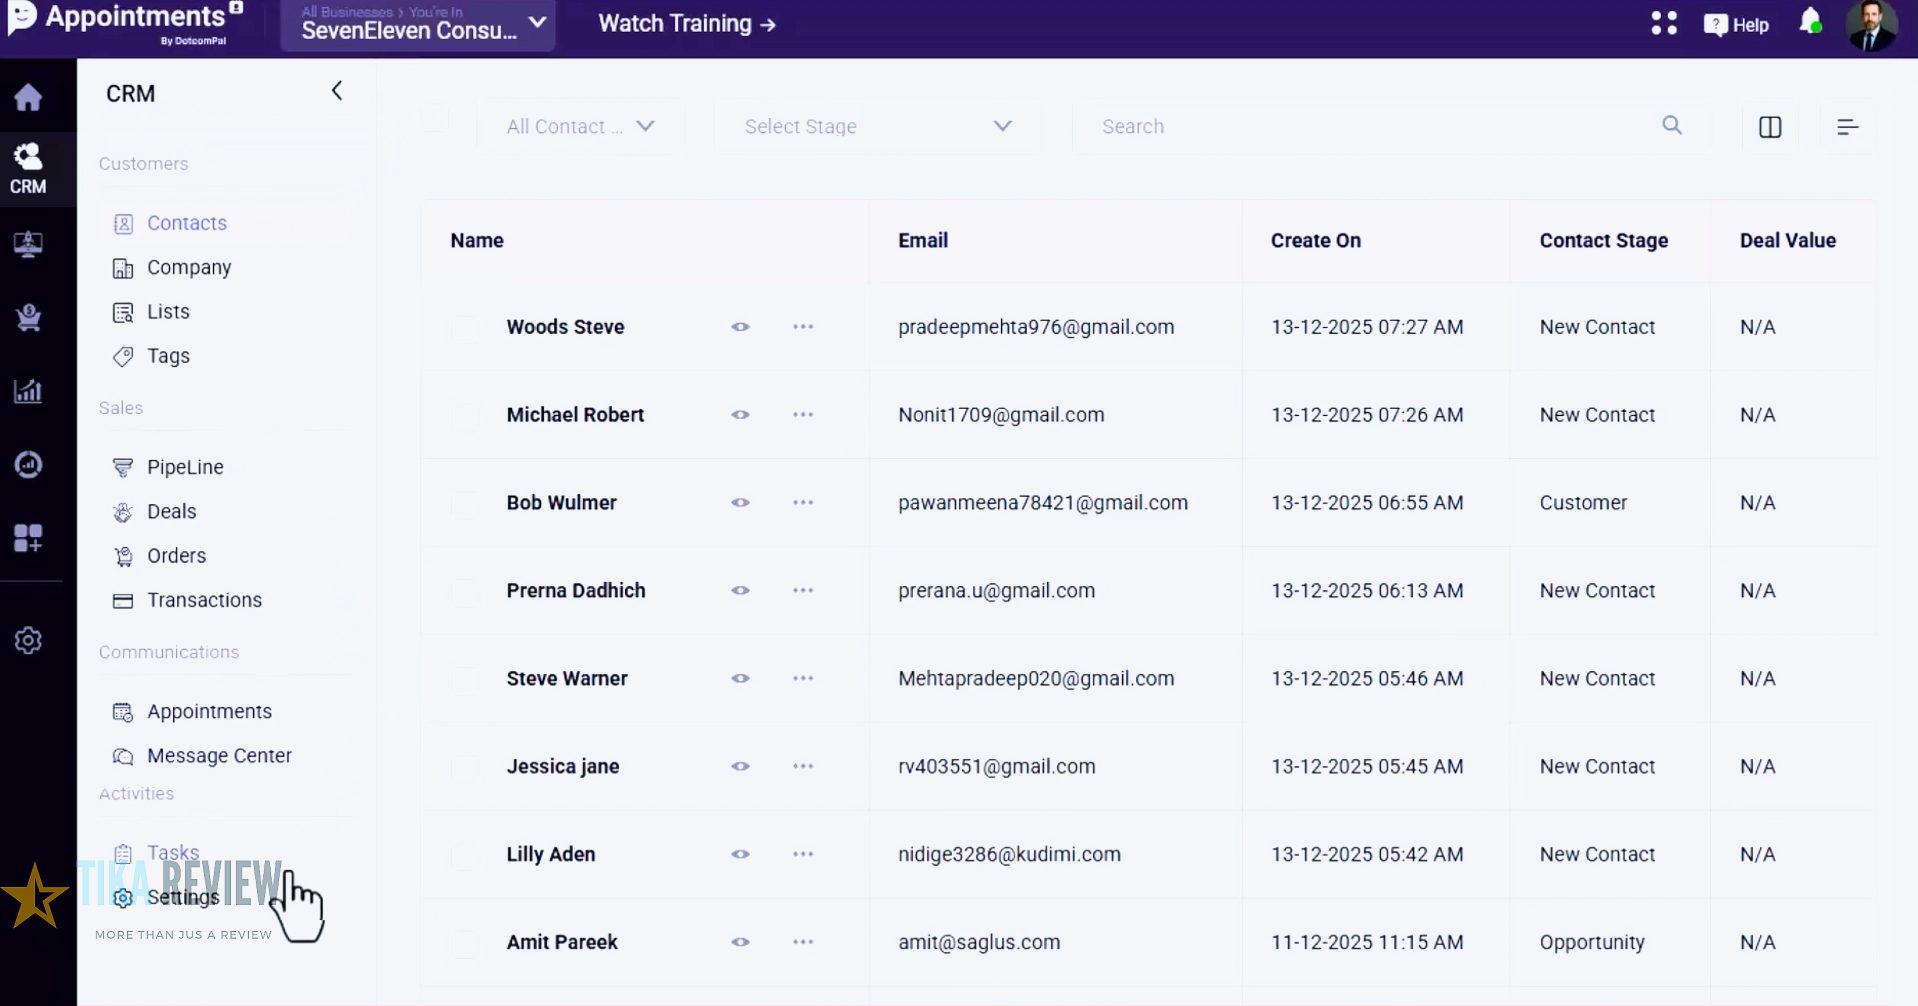Click the Watch Training link
Screen dimensions: 1918x1006
[687, 24]
